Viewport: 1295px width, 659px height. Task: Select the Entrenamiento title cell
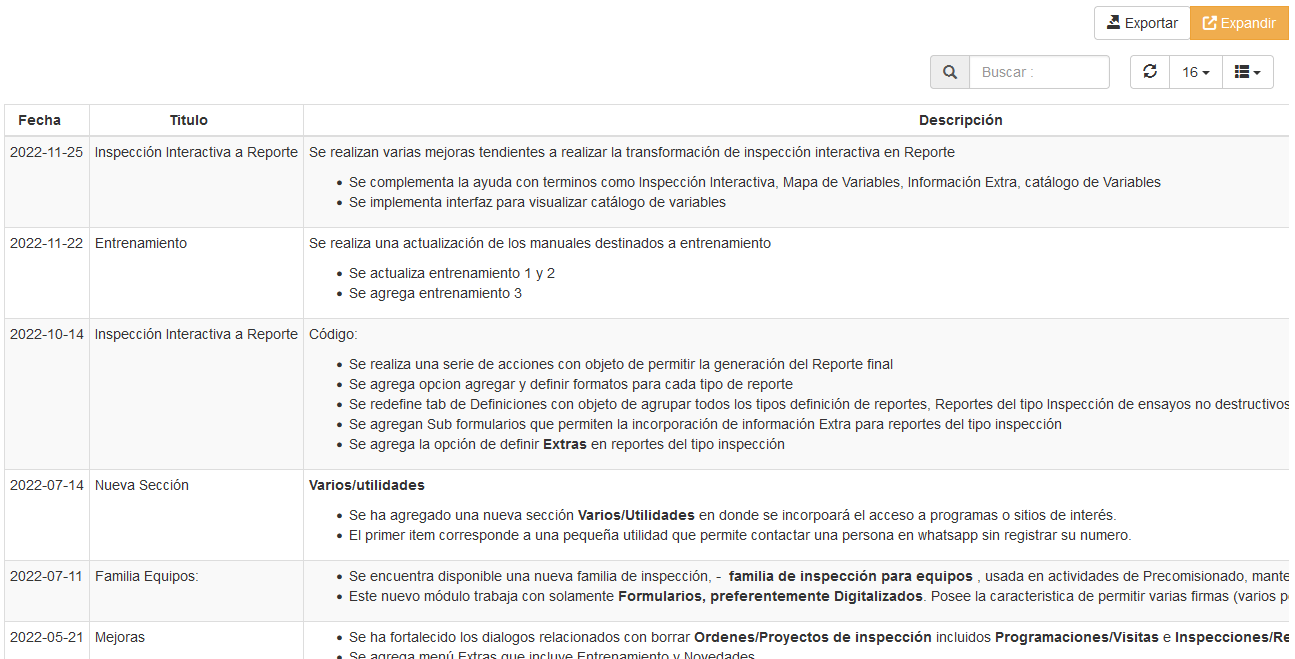pyautogui.click(x=141, y=244)
